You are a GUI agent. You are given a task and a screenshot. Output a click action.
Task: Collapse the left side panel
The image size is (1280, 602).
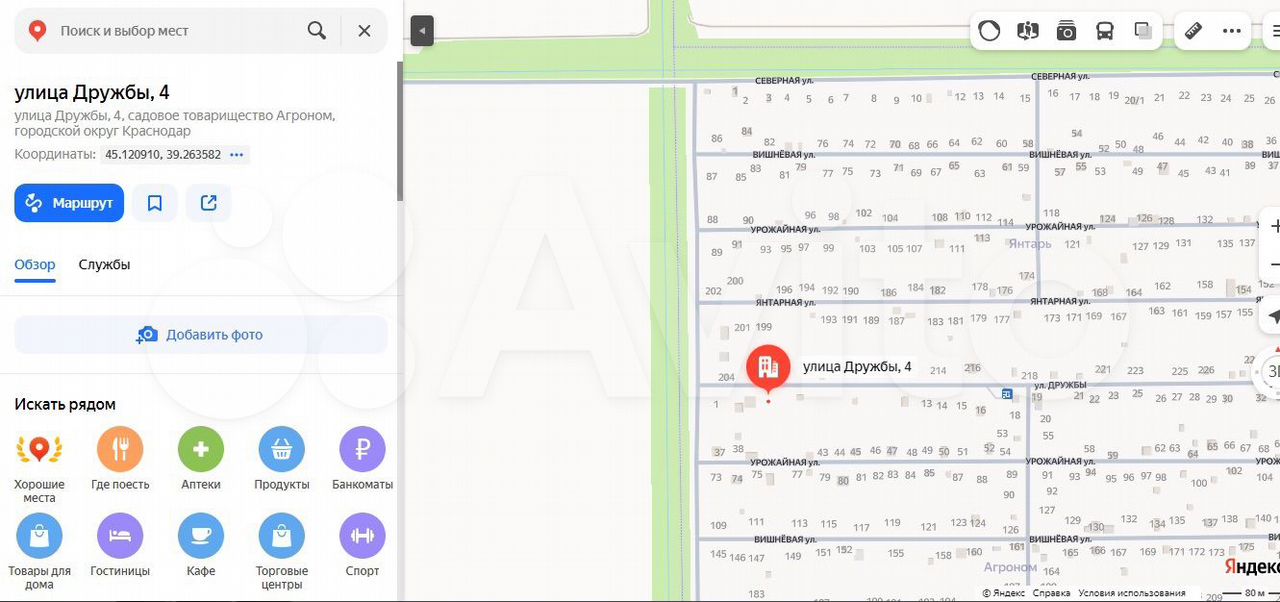[x=422, y=31]
